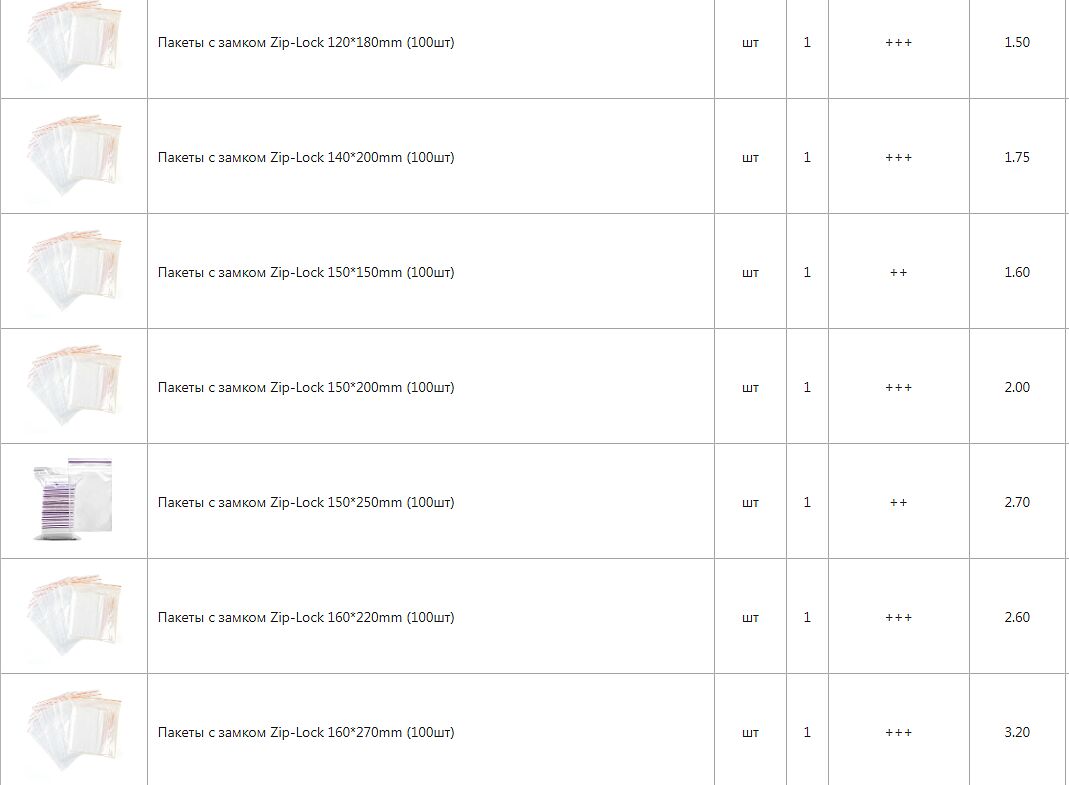View the Zip-Lock 150*200mm product picture
Image resolution: width=1069 pixels, height=785 pixels.
(x=74, y=387)
